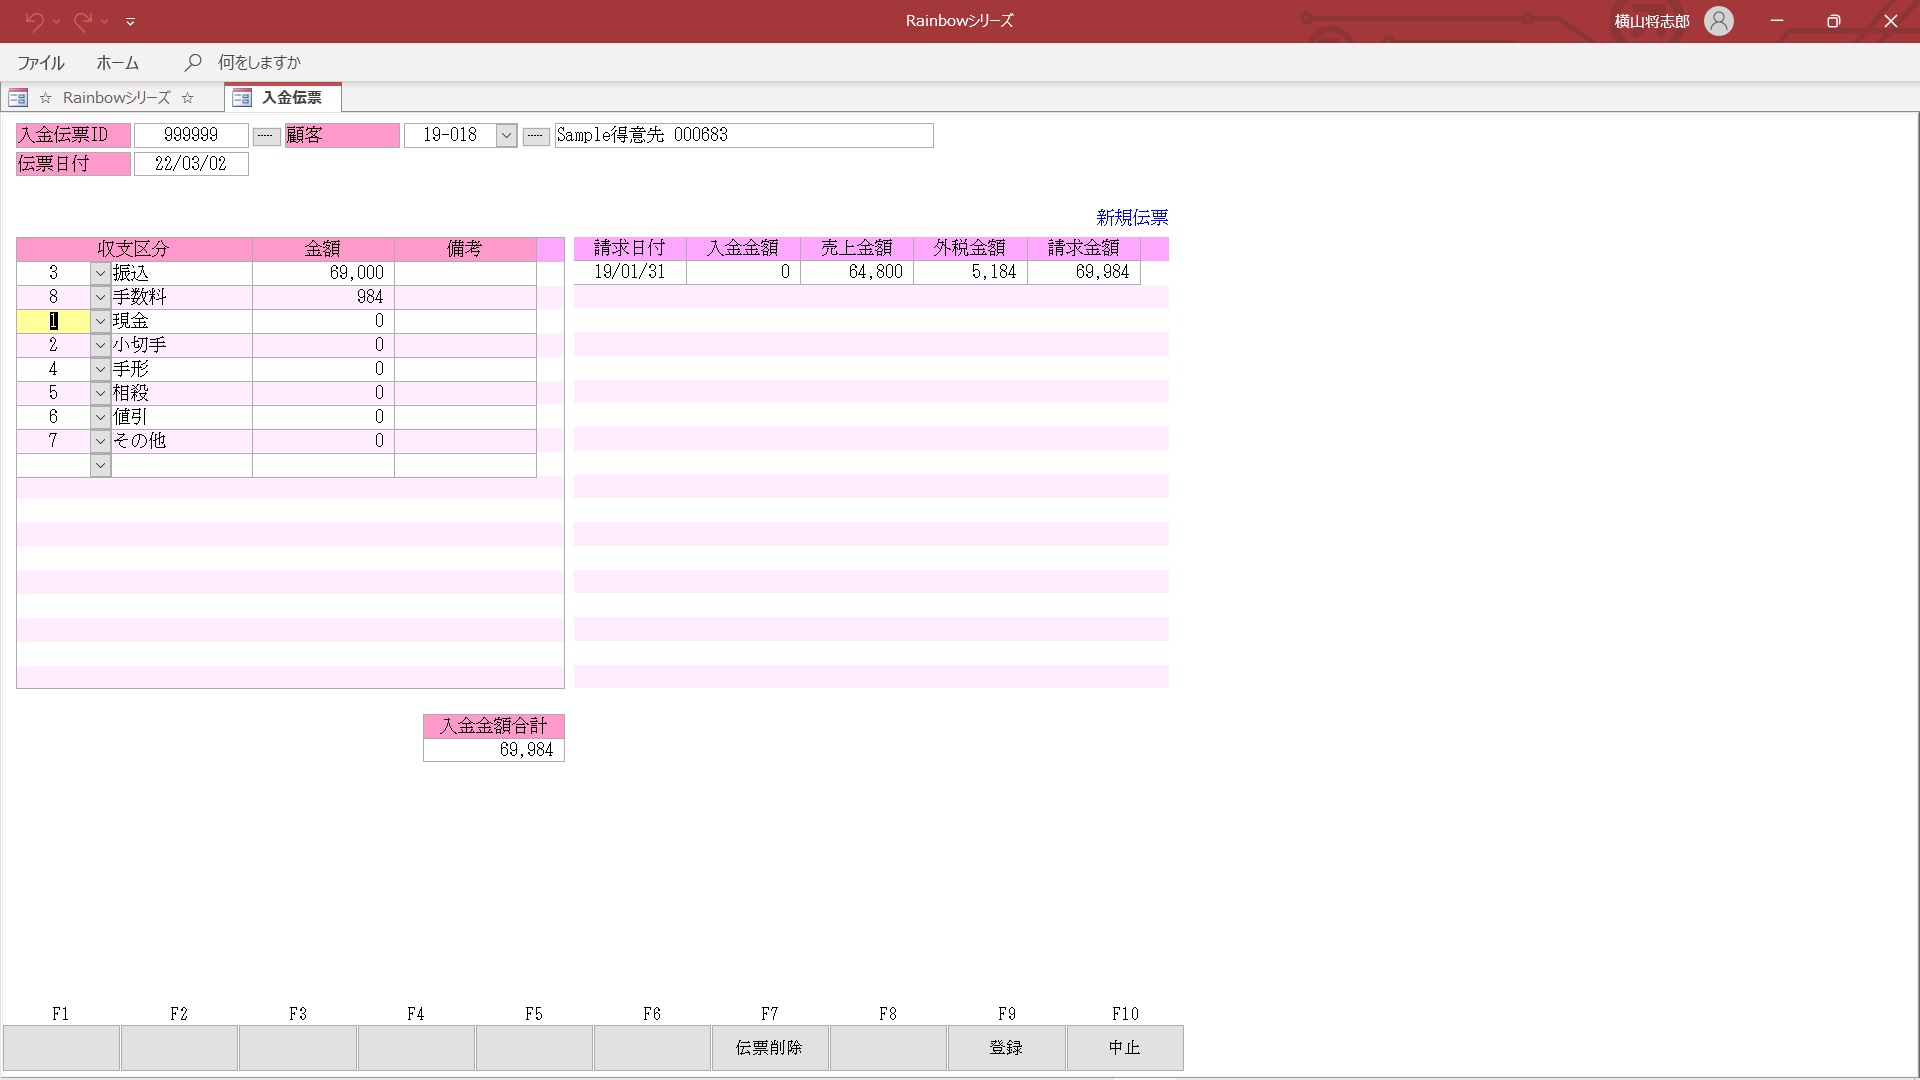The width and height of the screenshot is (1920, 1080).
Task: Click ellipsis button next to 入金伝票ID
Action: 266,135
